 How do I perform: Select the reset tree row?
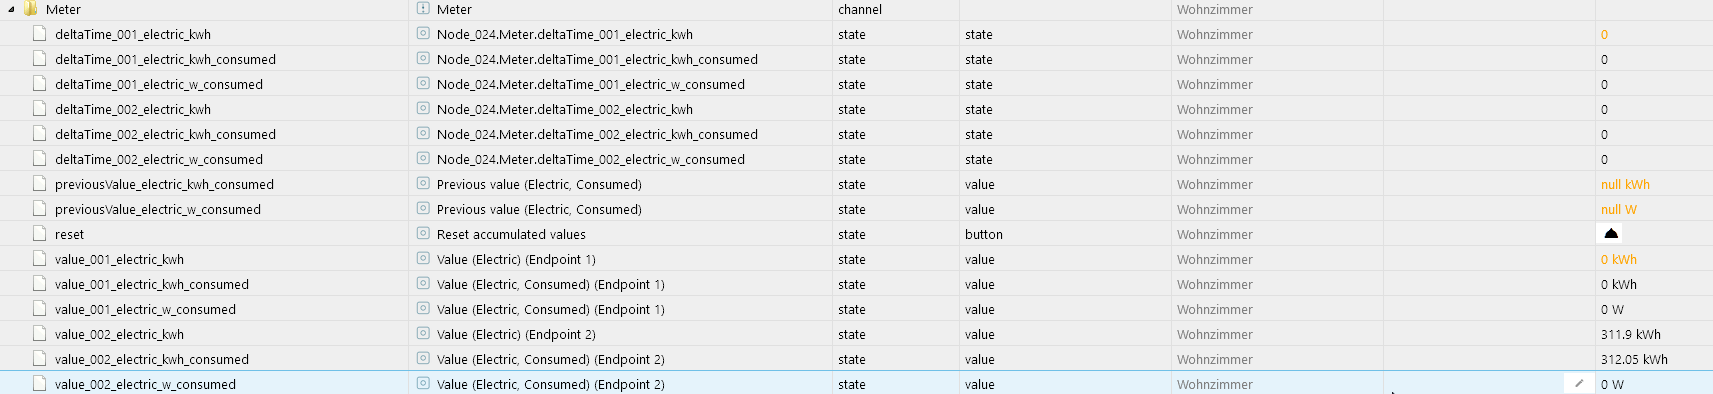856,234
